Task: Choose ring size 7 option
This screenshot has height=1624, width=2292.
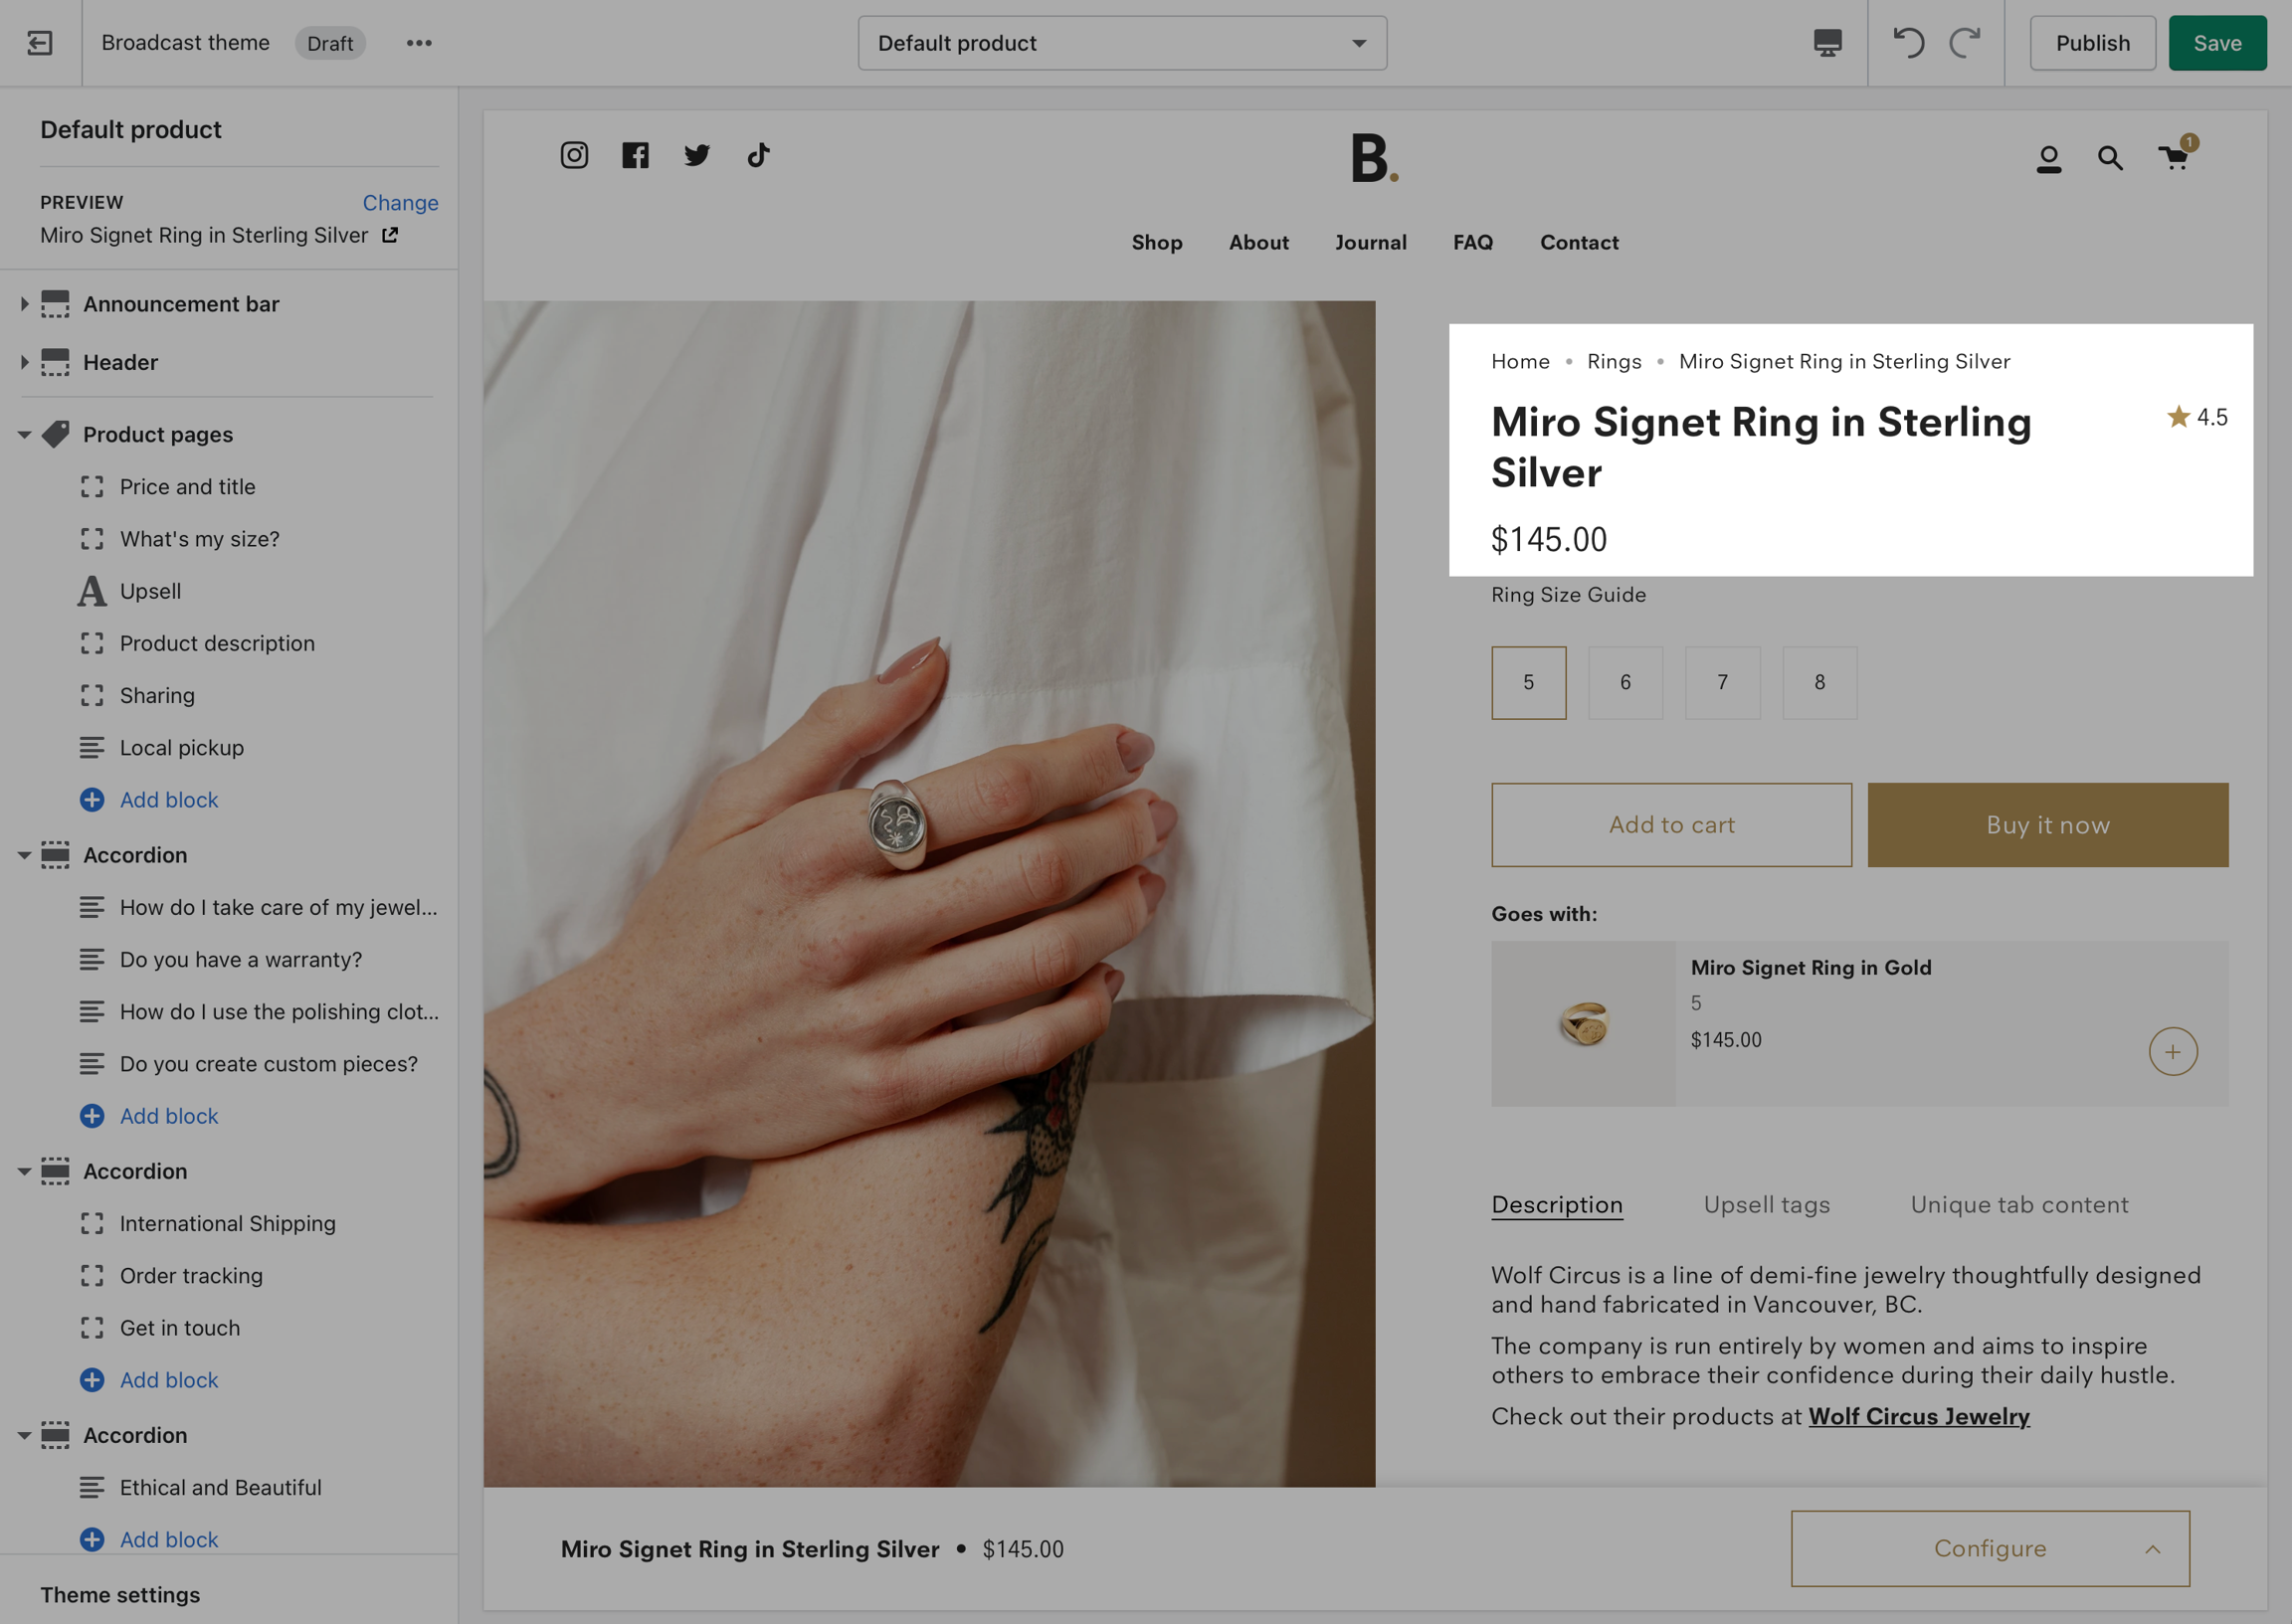Action: pyautogui.click(x=1722, y=682)
